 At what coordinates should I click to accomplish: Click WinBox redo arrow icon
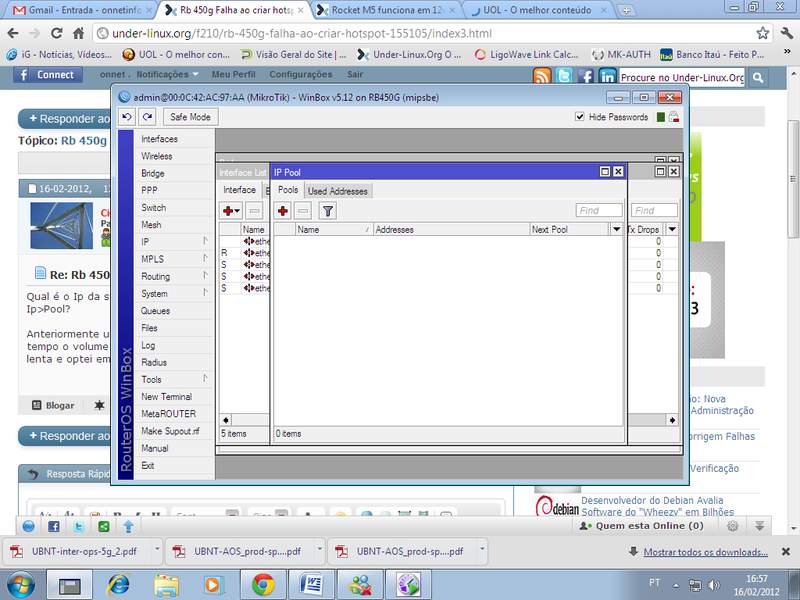point(147,117)
